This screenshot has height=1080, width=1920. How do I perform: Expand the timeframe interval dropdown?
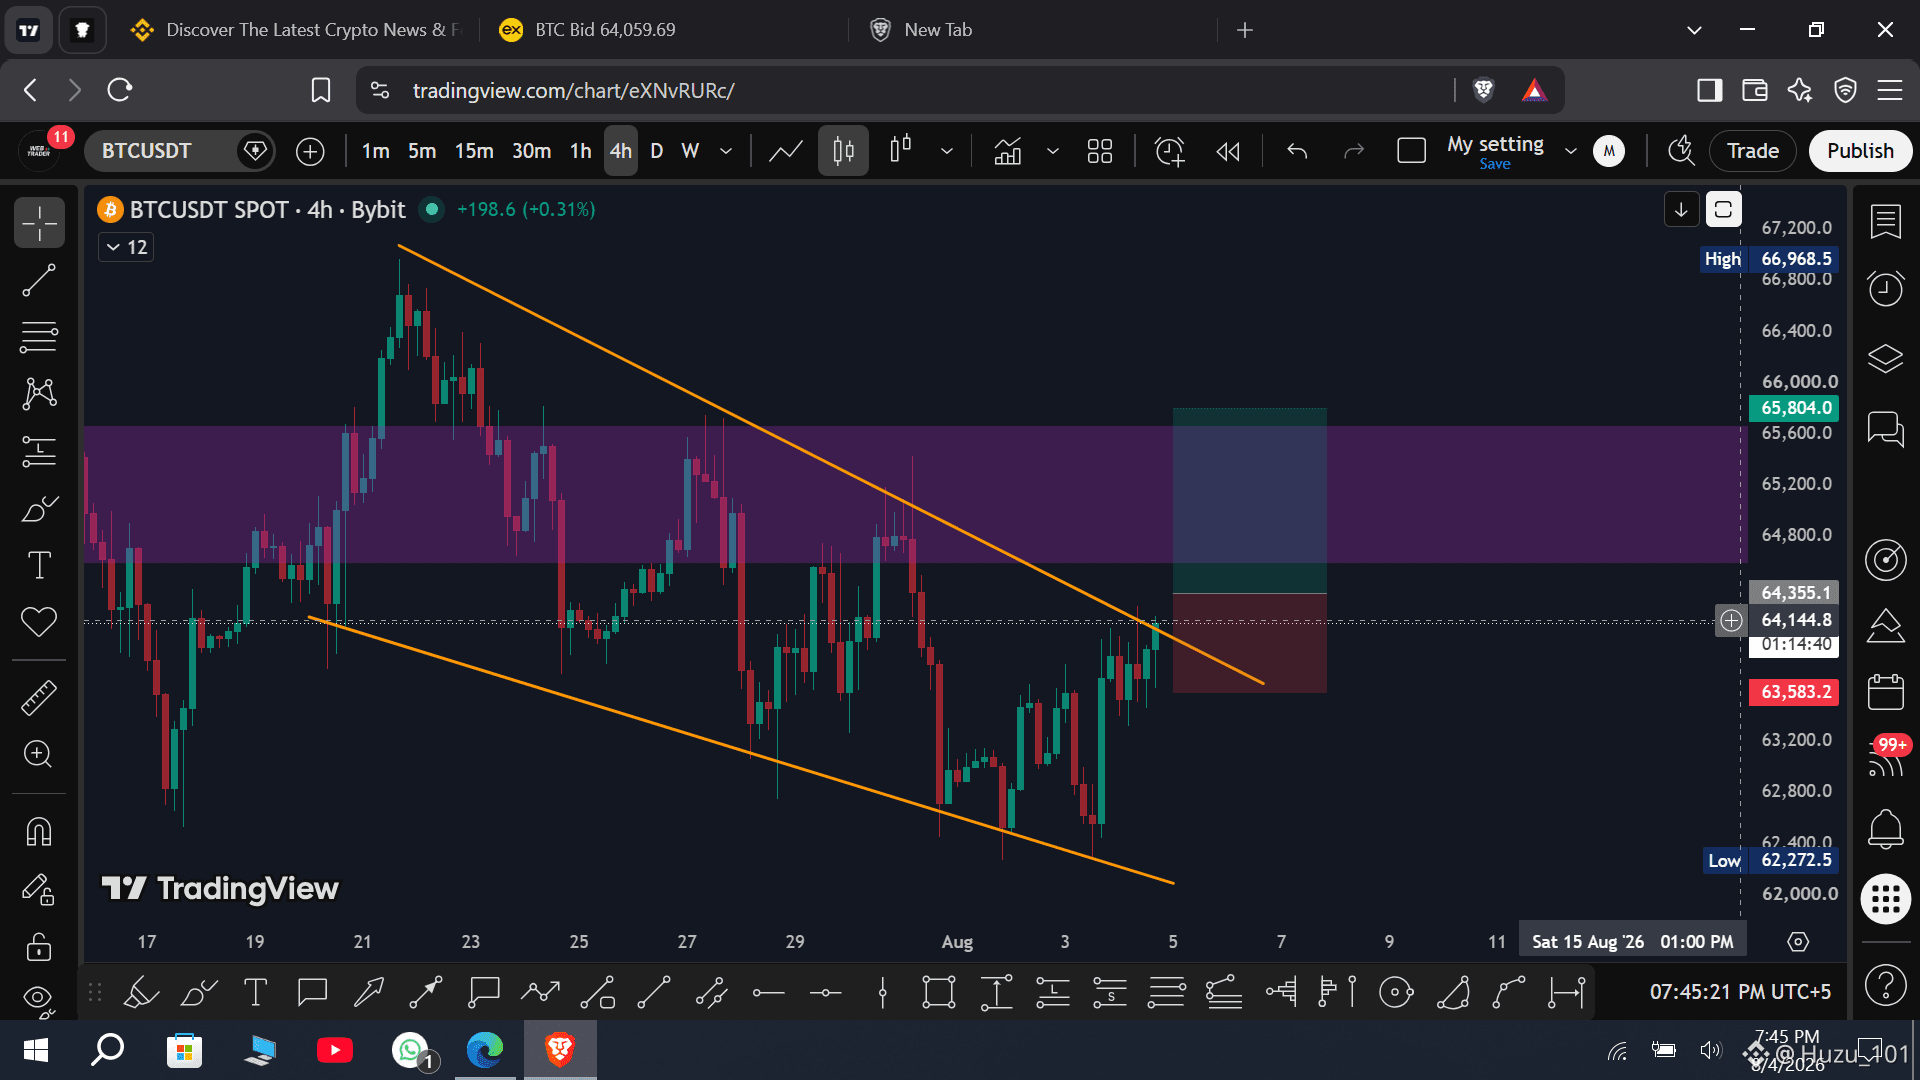[x=726, y=151]
